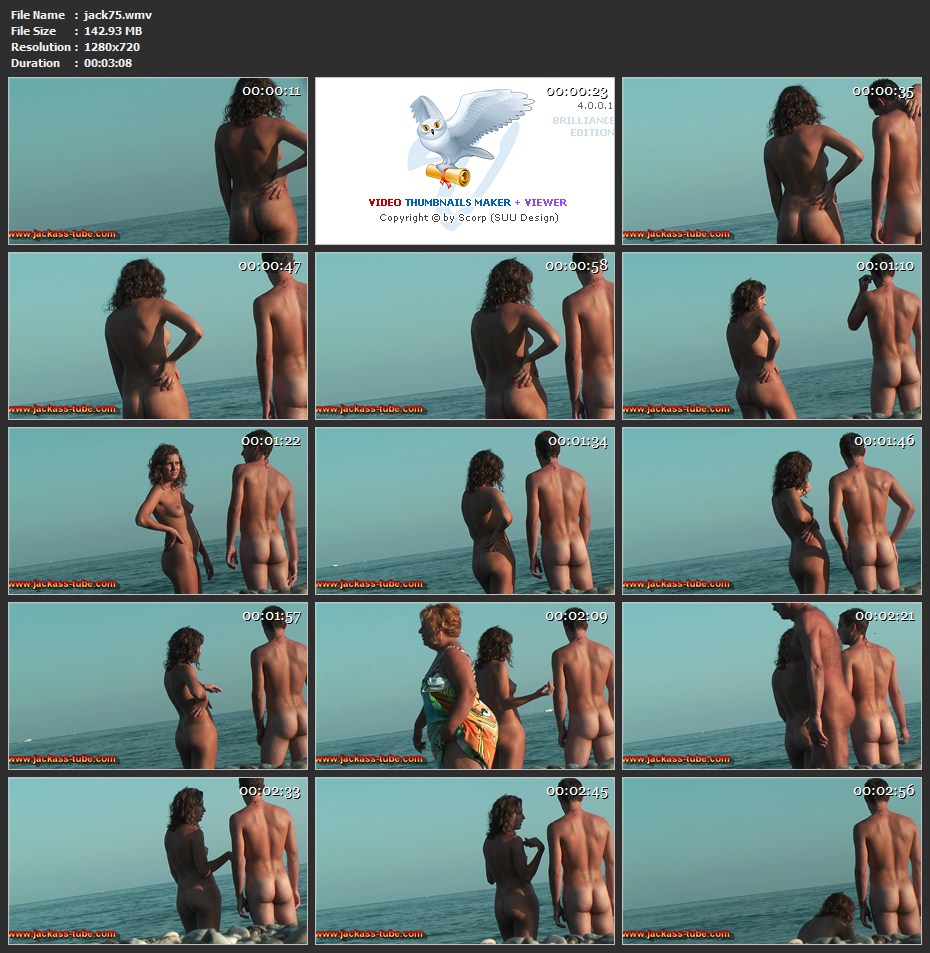Click the frame marked 00:02:21
Image resolution: width=930 pixels, height=953 pixels.
[771, 686]
